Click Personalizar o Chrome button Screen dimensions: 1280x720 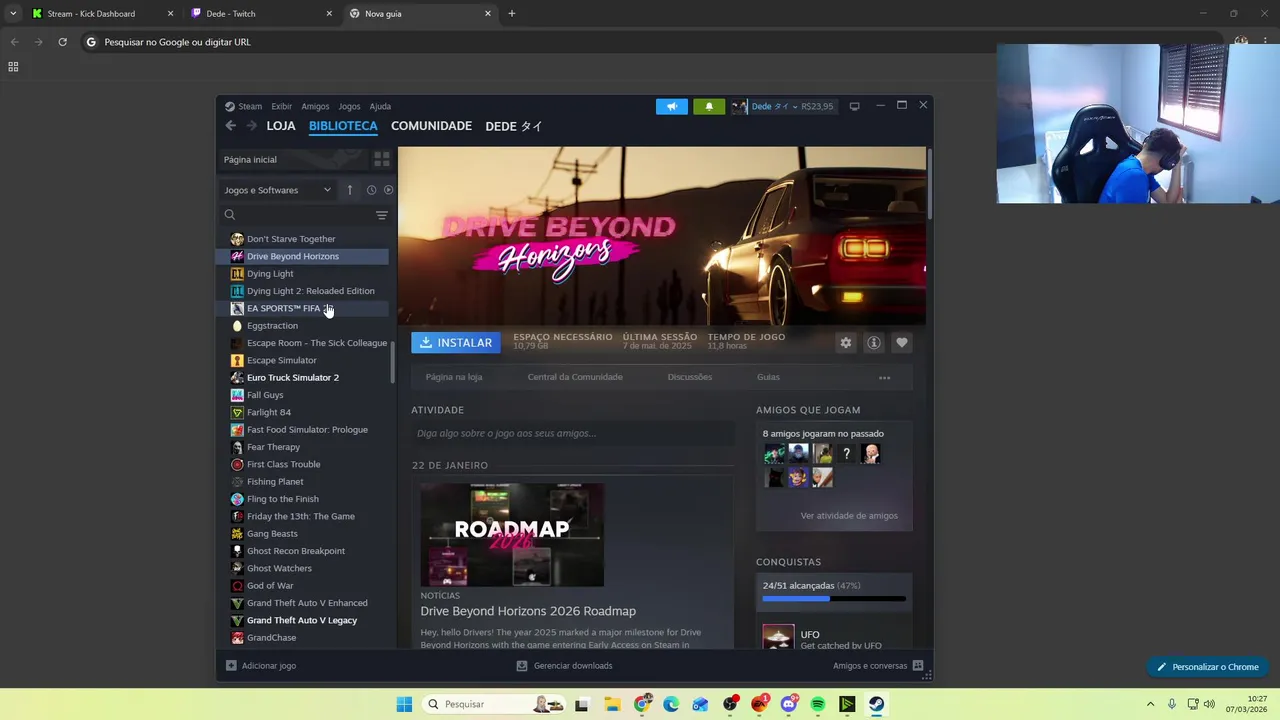(1207, 667)
